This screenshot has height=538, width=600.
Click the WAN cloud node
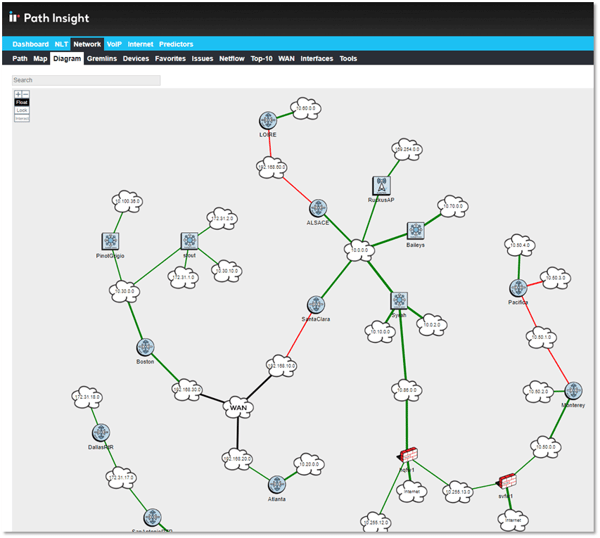237,407
